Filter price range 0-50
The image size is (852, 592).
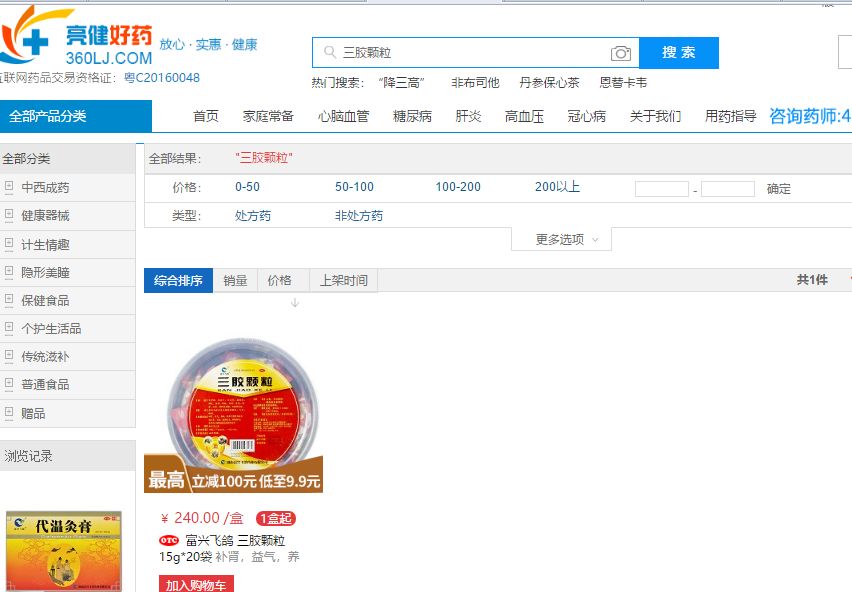(247, 187)
